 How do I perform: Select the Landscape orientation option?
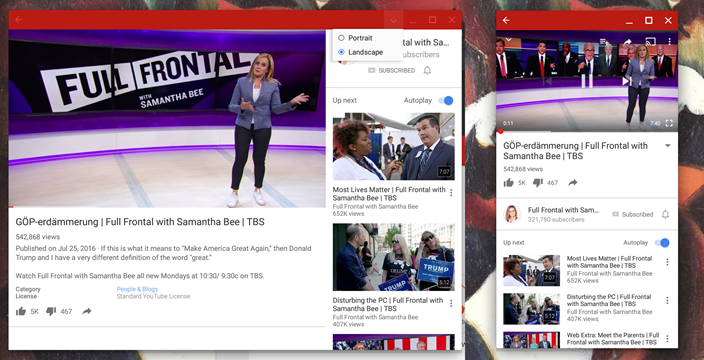(360, 52)
